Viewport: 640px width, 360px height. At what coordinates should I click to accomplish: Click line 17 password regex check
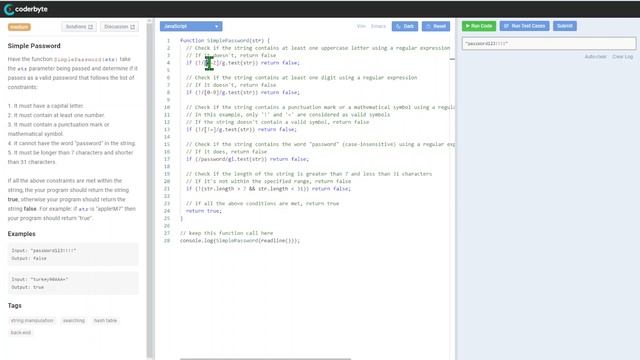[x=247, y=159]
